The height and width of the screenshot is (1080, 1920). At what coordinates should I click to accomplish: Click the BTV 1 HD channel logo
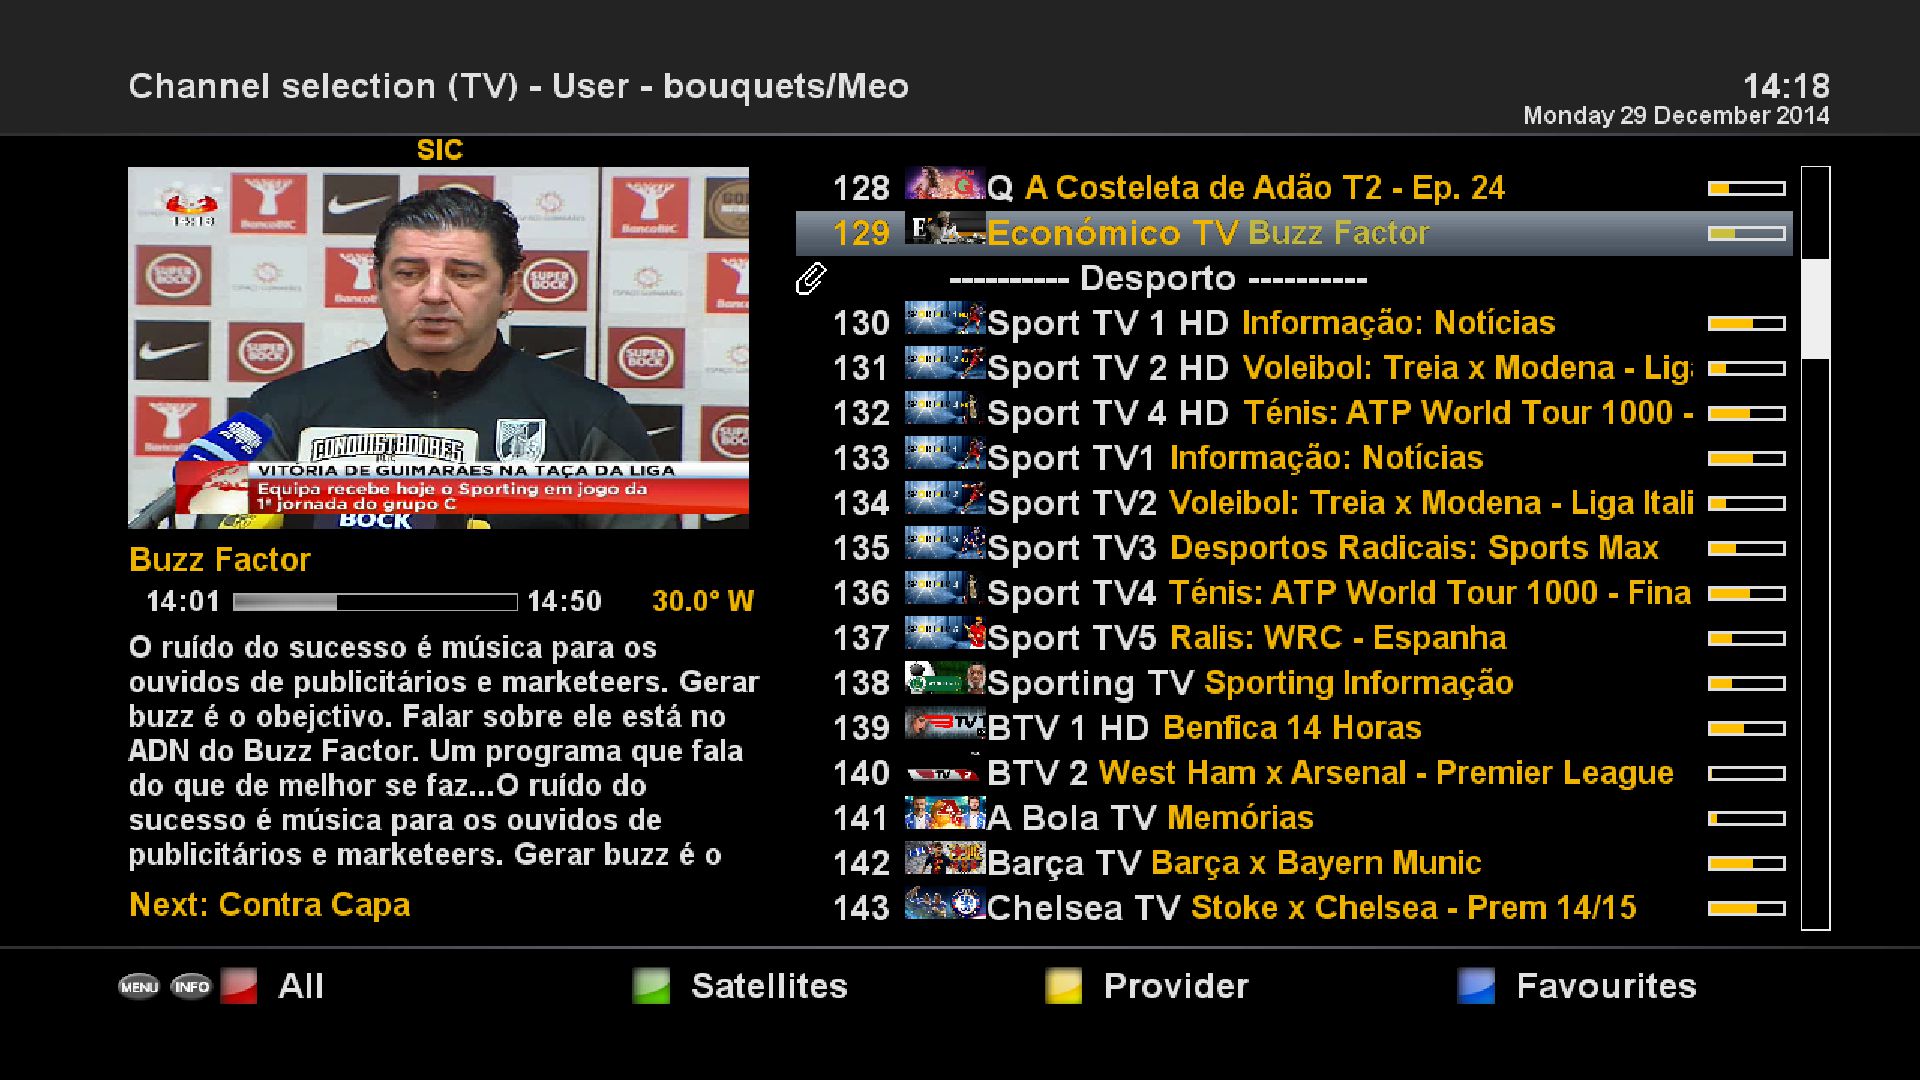coord(945,723)
